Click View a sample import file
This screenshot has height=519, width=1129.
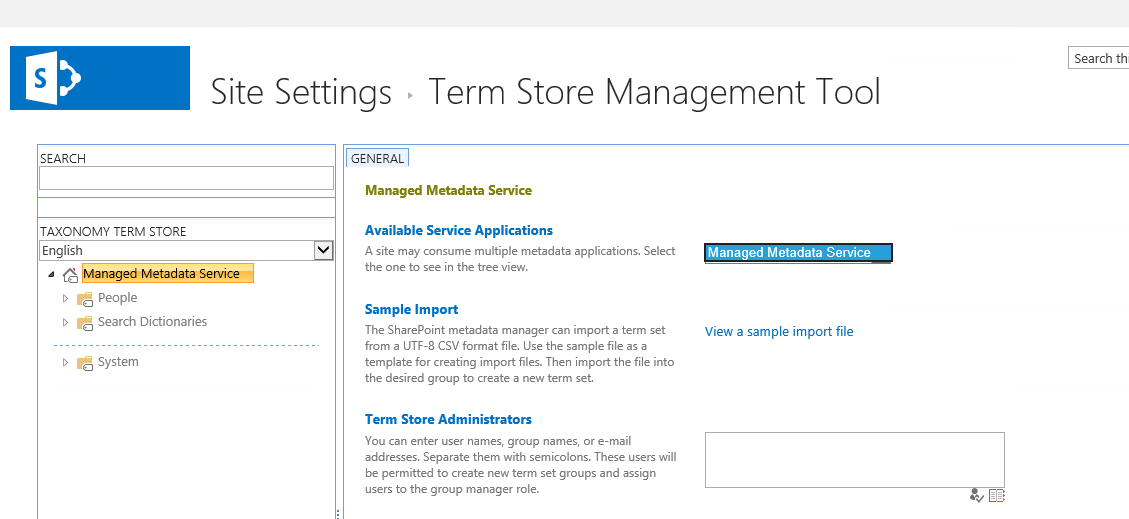click(779, 331)
